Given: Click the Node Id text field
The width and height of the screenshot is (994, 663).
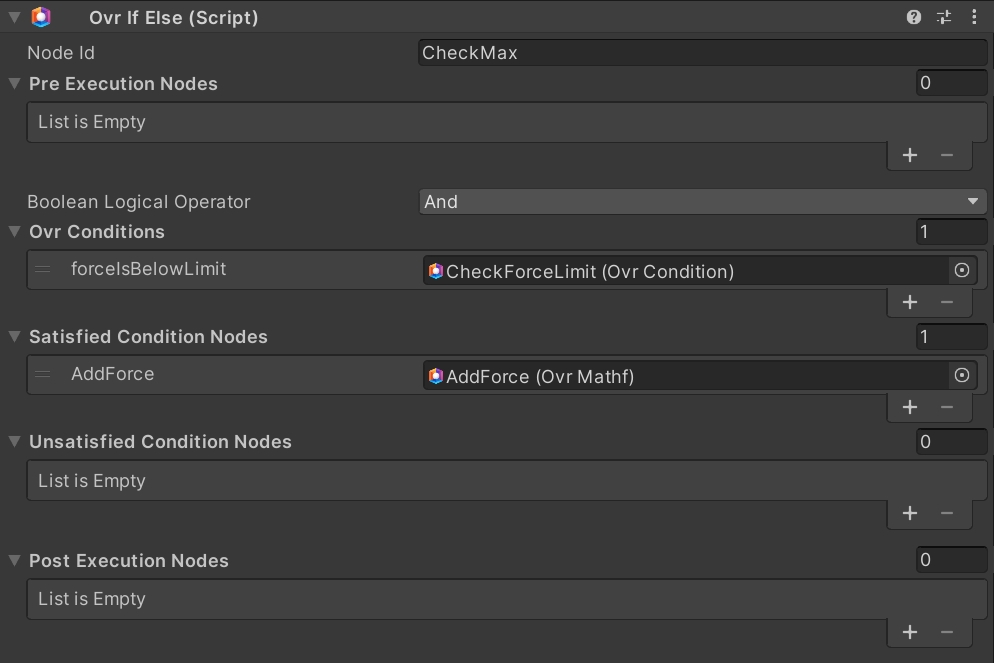Looking at the screenshot, I should click(702, 53).
